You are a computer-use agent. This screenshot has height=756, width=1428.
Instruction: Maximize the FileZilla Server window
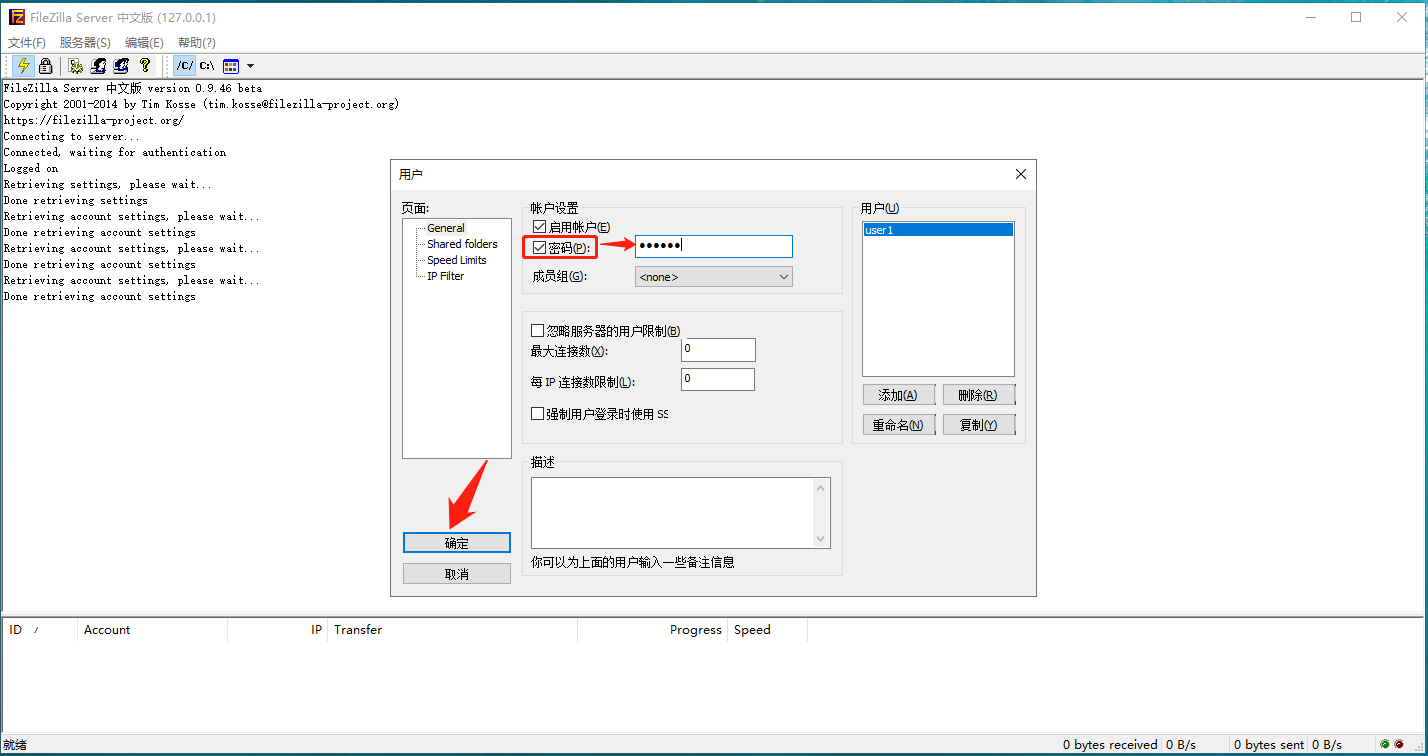coord(1356,17)
